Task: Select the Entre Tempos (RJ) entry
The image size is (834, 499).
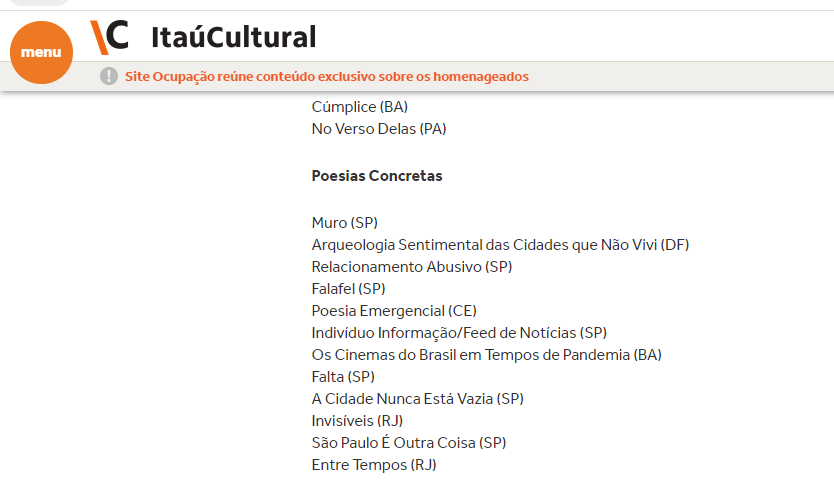Action: pos(374,465)
